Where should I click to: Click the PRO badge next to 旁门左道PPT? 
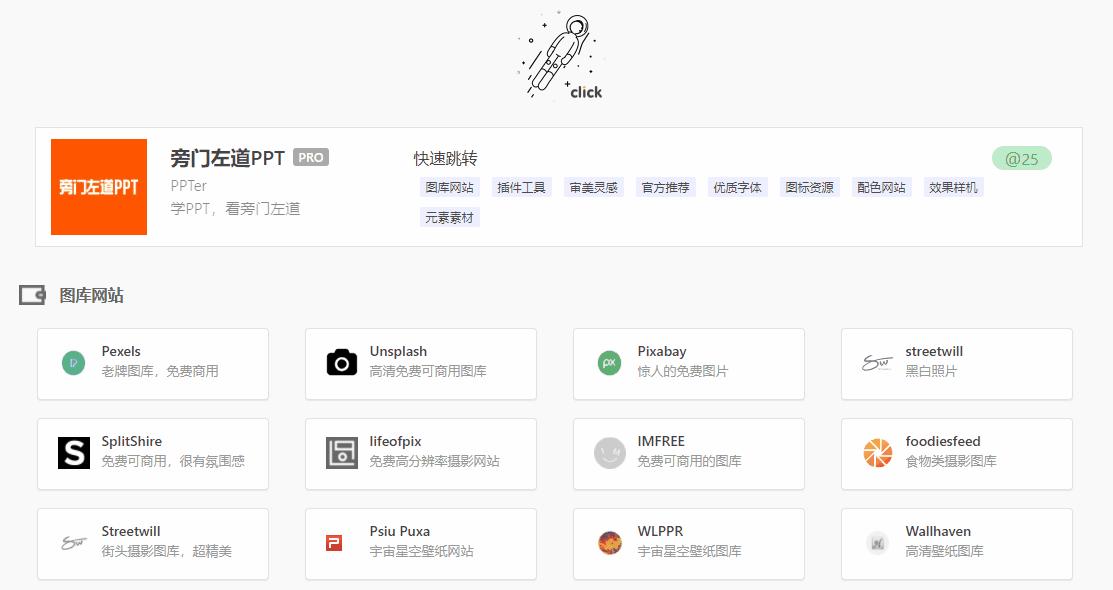(x=310, y=157)
